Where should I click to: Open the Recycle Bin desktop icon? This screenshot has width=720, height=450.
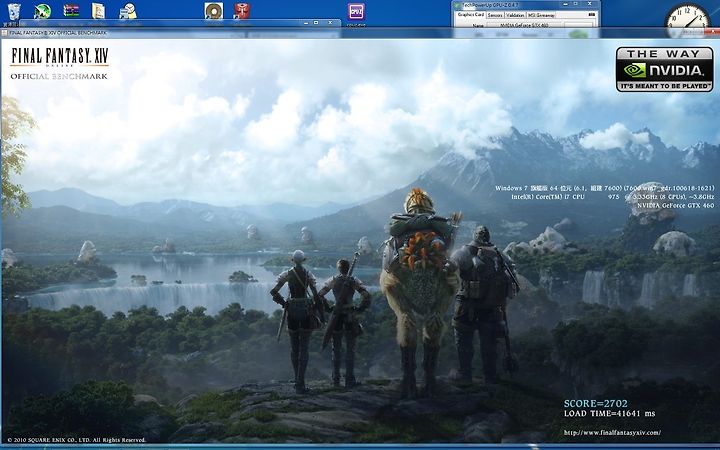pos(14,11)
